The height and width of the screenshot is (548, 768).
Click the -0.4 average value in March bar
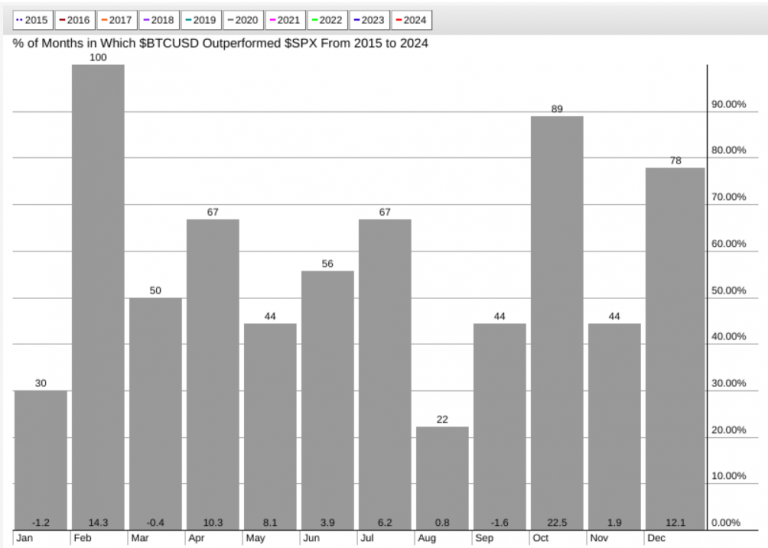click(x=155, y=523)
